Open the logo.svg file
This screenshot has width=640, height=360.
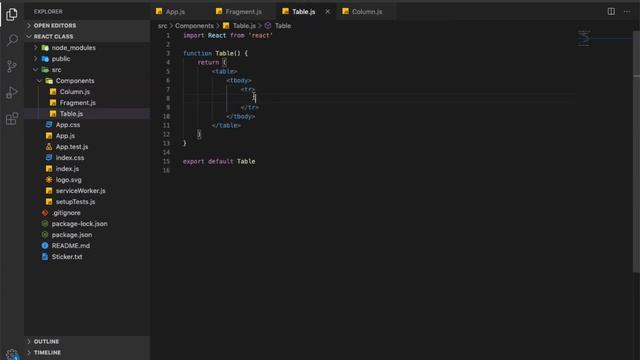pyautogui.click(x=87, y=180)
